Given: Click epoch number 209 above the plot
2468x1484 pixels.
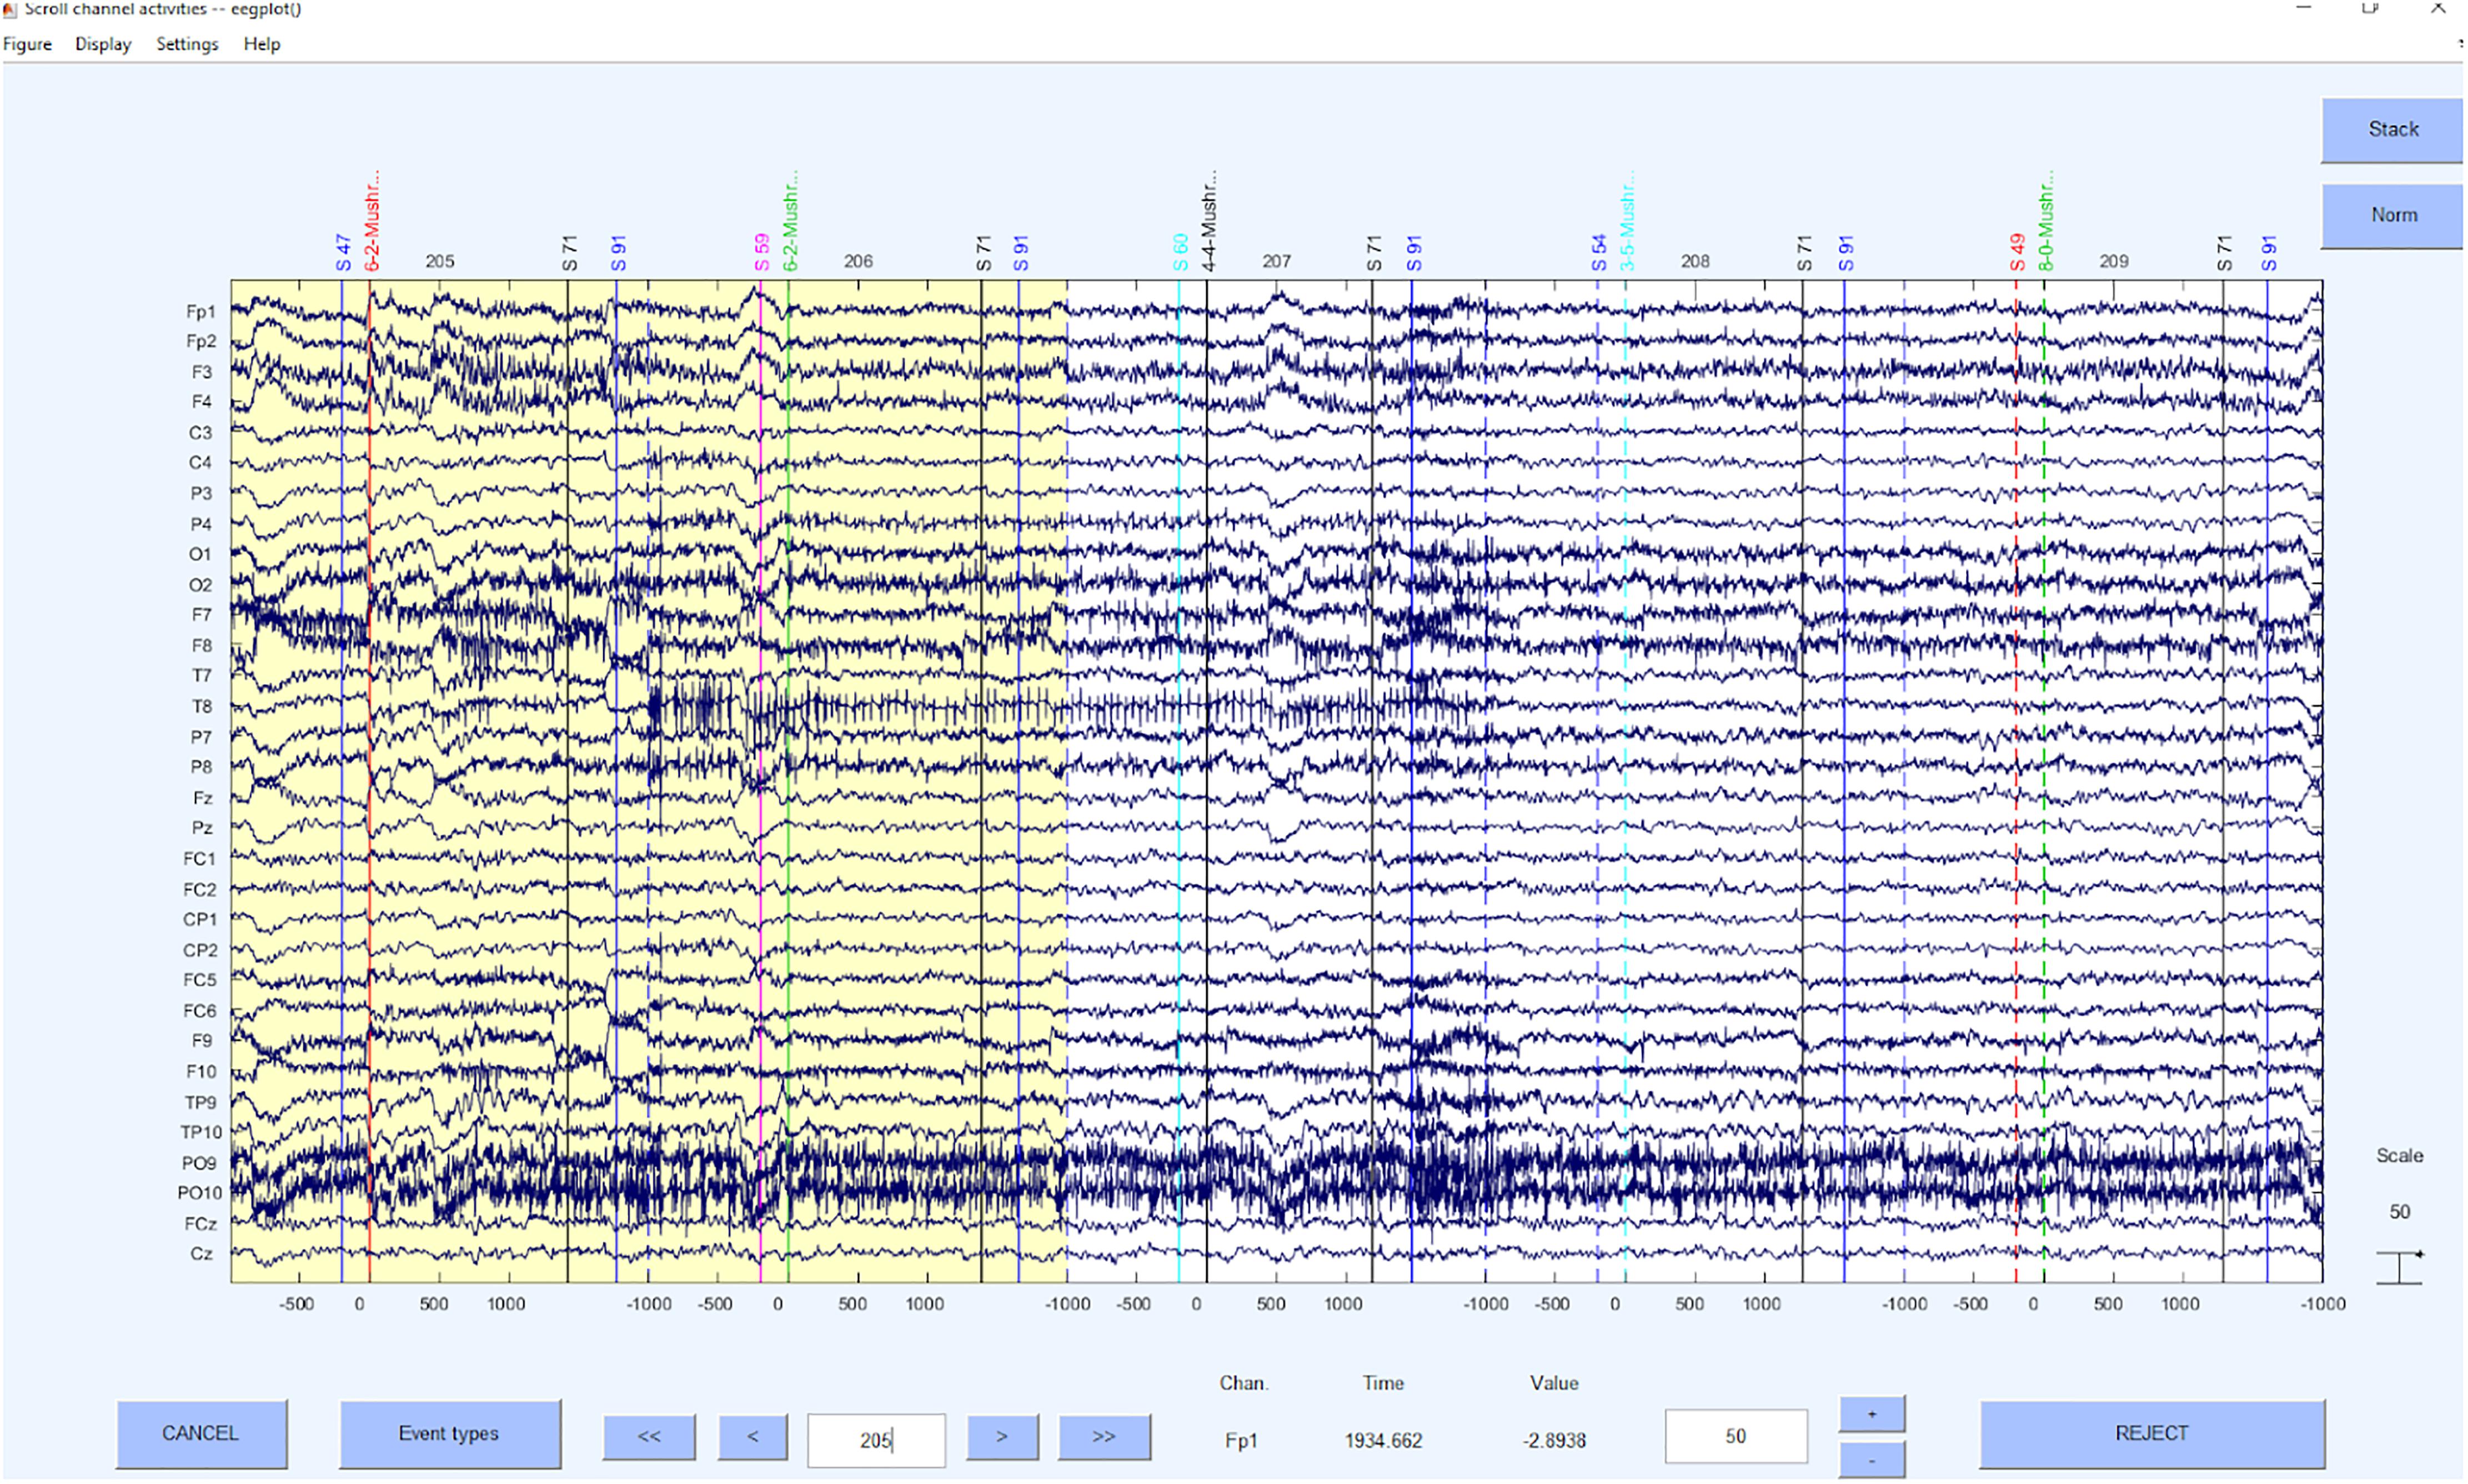Looking at the screenshot, I should coord(2113,261).
